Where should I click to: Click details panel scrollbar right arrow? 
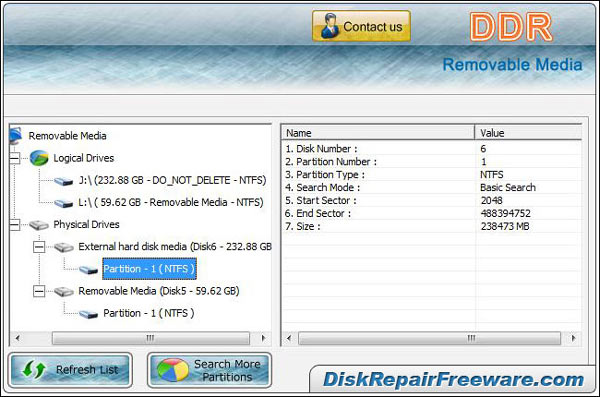(573, 338)
